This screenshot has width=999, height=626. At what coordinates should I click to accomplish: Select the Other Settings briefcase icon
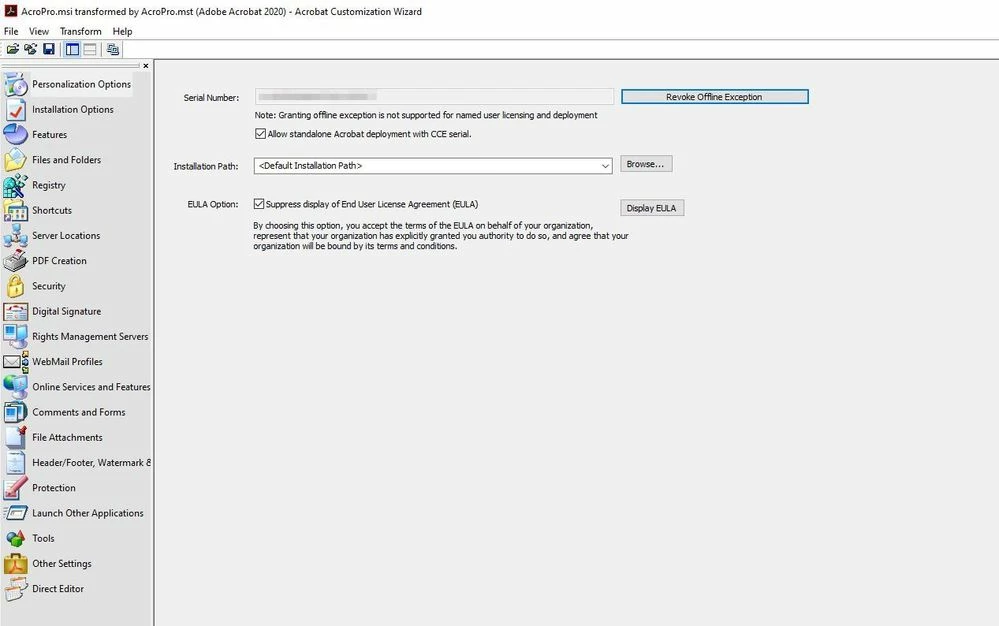click(x=15, y=564)
